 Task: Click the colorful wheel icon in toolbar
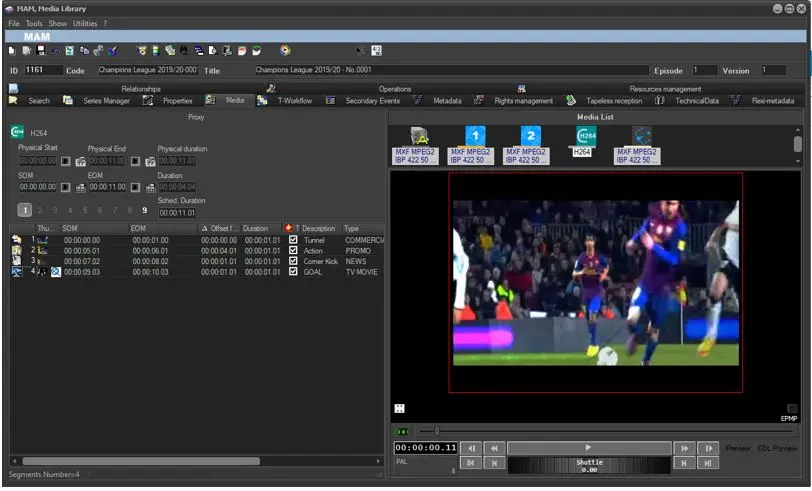click(286, 50)
